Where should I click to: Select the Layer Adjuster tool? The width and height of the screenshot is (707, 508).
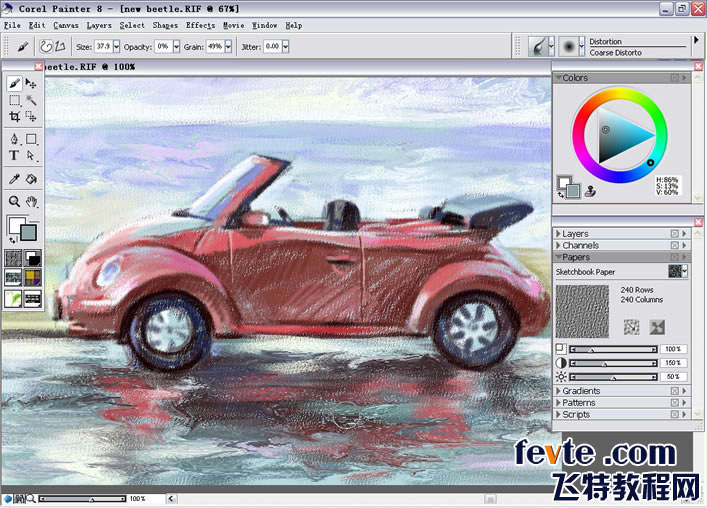tap(31, 83)
